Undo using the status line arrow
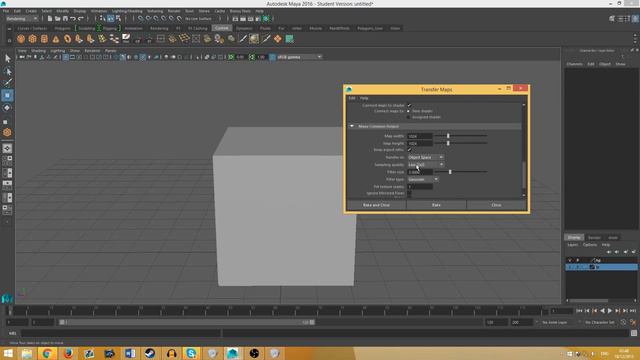This screenshot has width=640, height=360. point(73,18)
